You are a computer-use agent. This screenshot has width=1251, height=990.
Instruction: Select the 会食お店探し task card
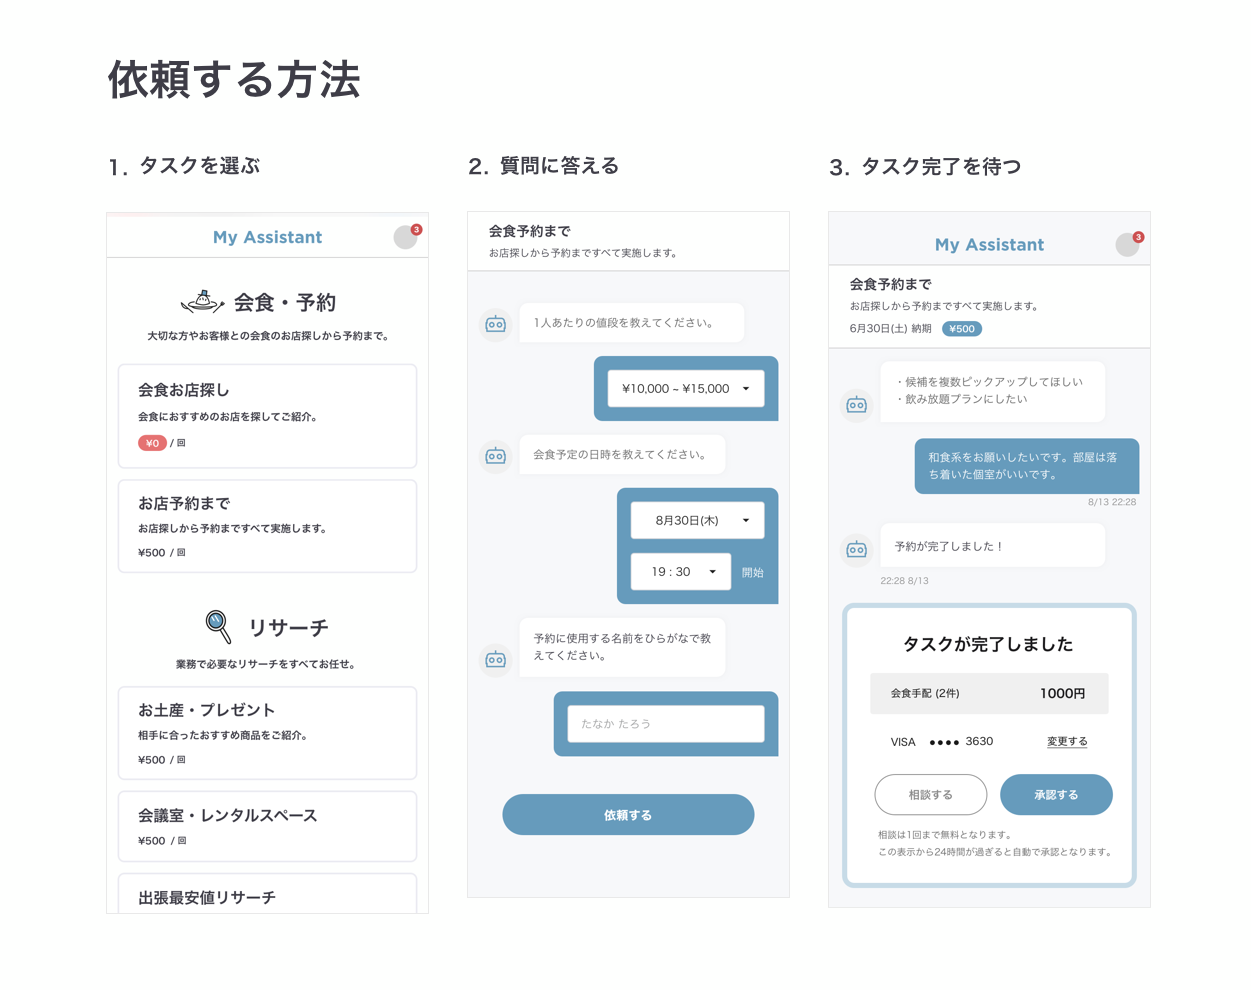point(267,416)
